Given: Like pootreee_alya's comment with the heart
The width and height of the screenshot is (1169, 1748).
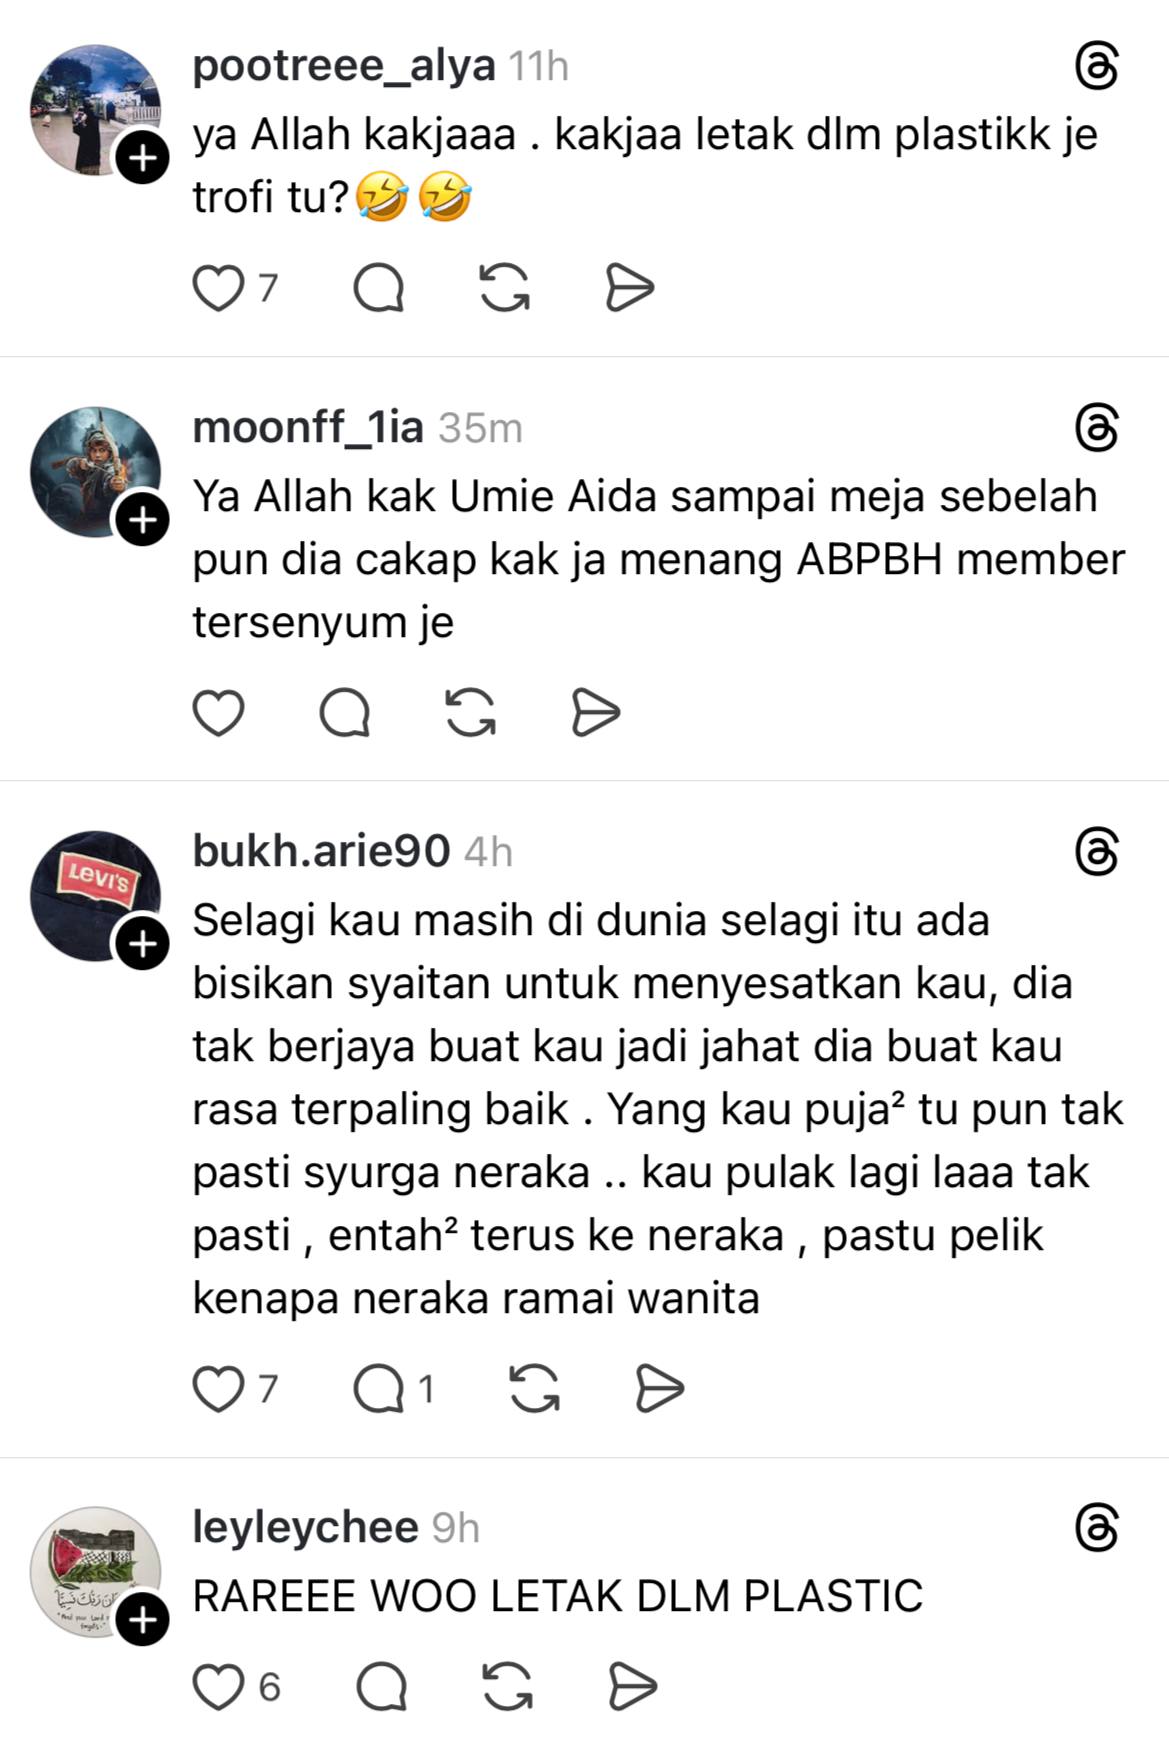Looking at the screenshot, I should tap(218, 289).
